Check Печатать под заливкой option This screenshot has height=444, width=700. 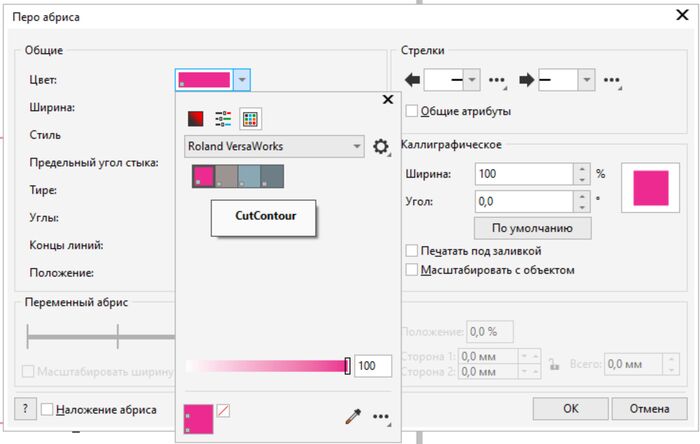(x=412, y=250)
